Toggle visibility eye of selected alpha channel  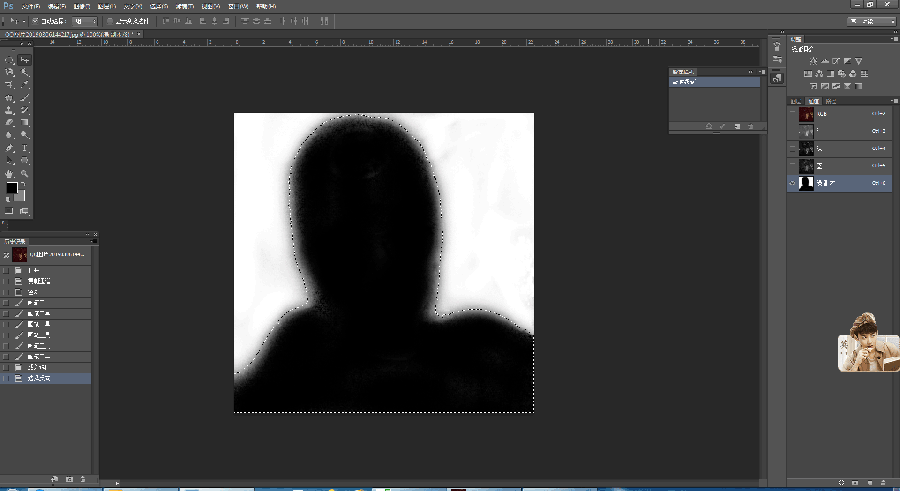793,183
